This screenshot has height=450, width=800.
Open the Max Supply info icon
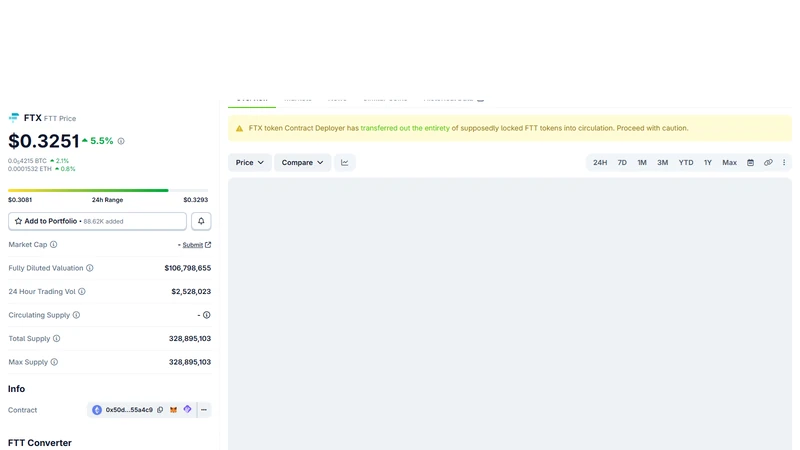[x=54, y=362]
